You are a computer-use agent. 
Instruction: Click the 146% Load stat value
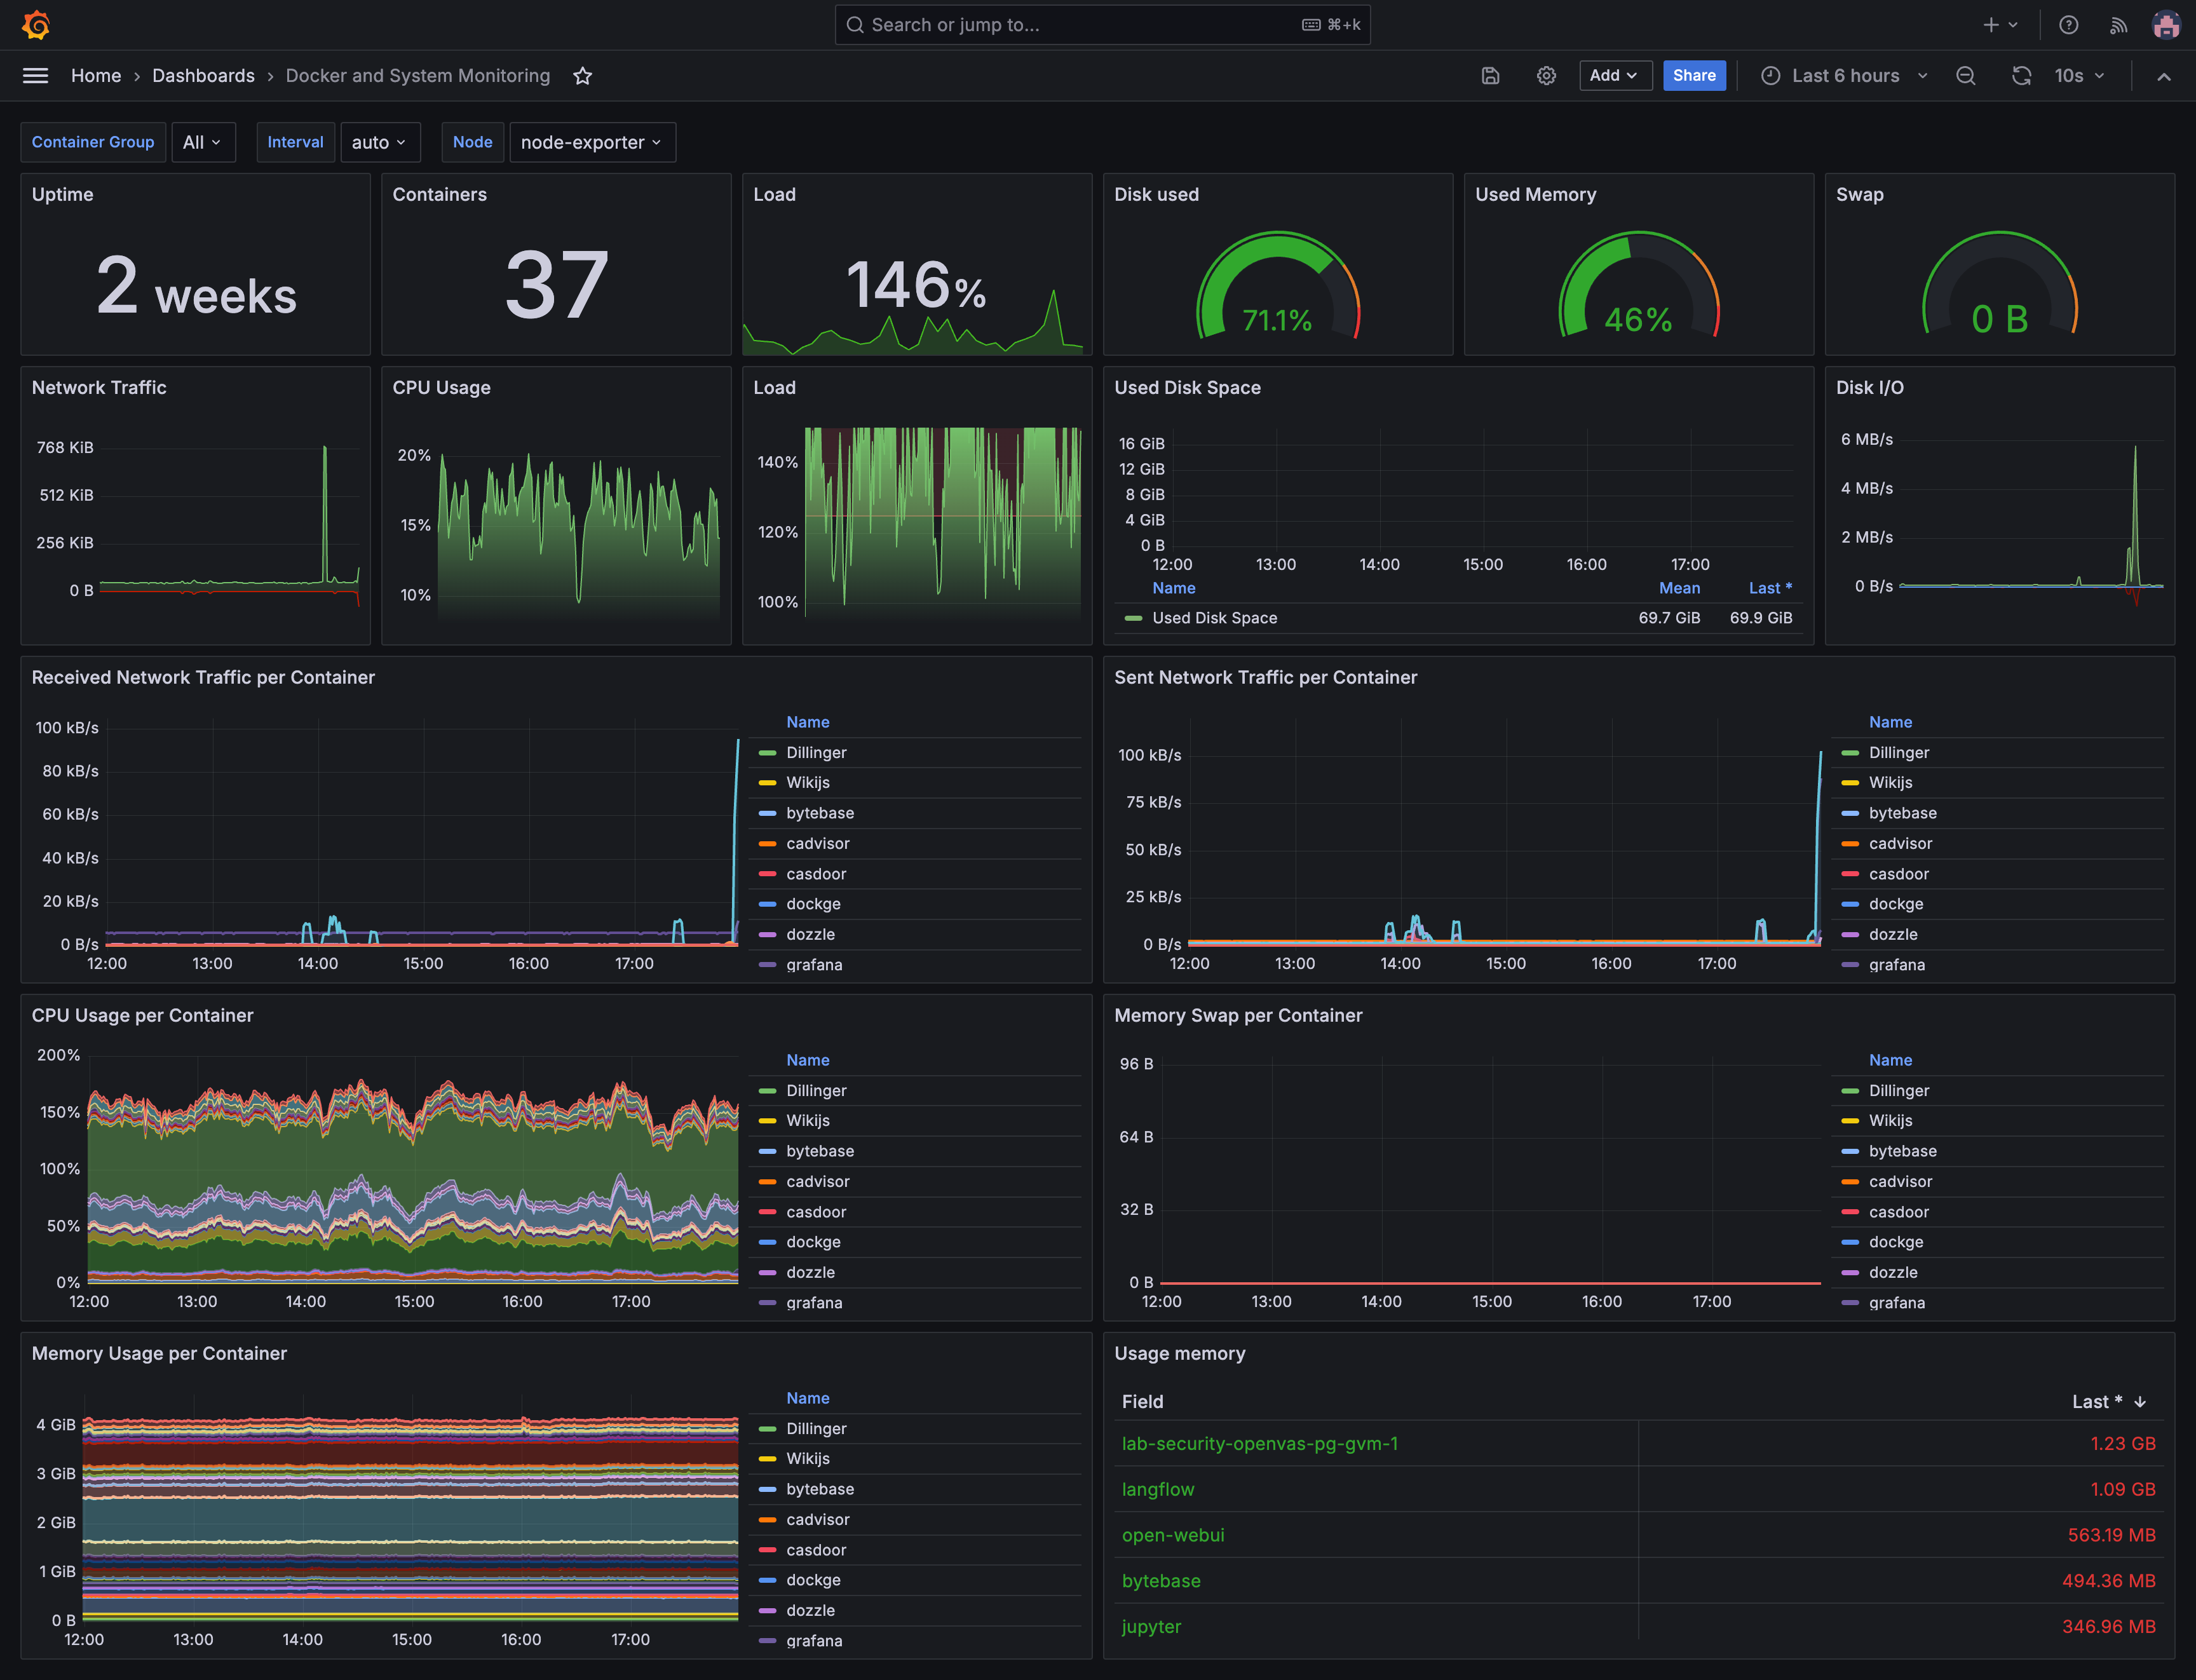(916, 285)
